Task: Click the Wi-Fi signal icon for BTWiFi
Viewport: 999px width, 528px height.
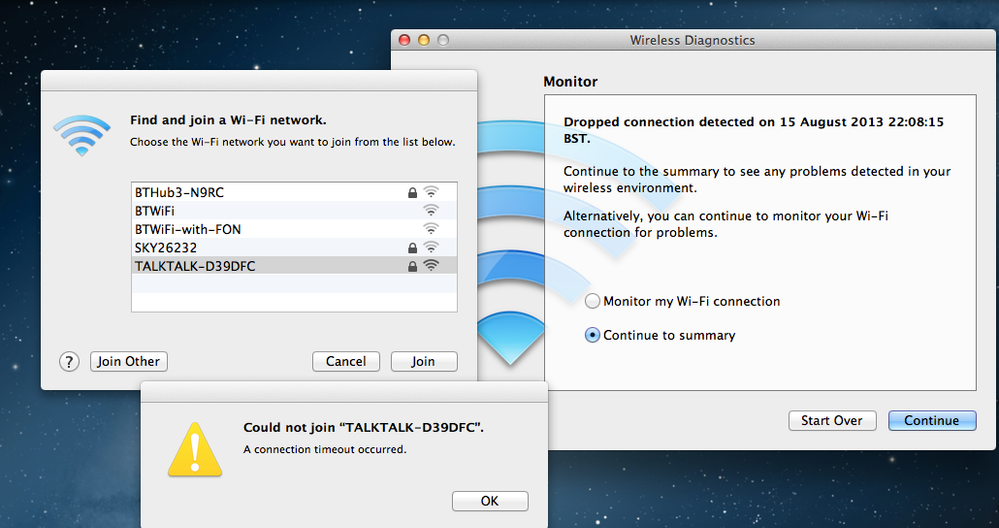Action: 431,211
